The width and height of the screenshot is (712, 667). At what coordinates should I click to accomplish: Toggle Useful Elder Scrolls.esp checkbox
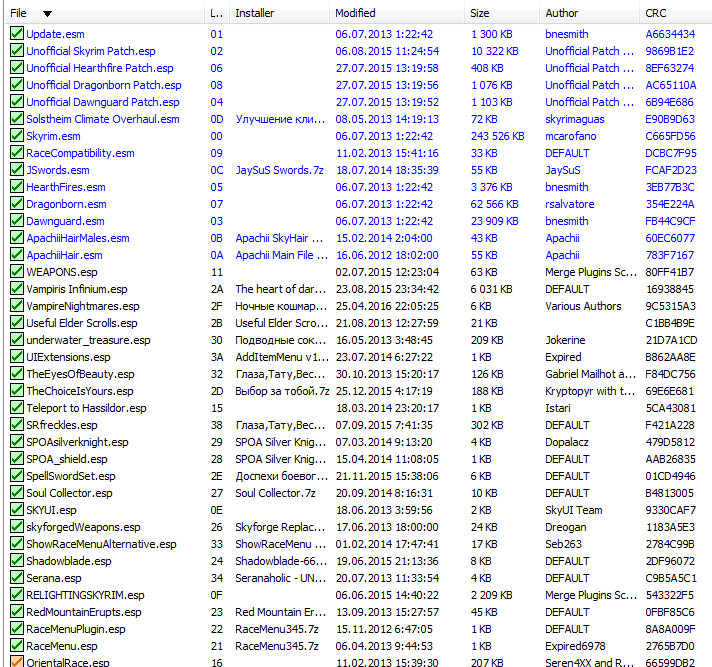click(17, 323)
